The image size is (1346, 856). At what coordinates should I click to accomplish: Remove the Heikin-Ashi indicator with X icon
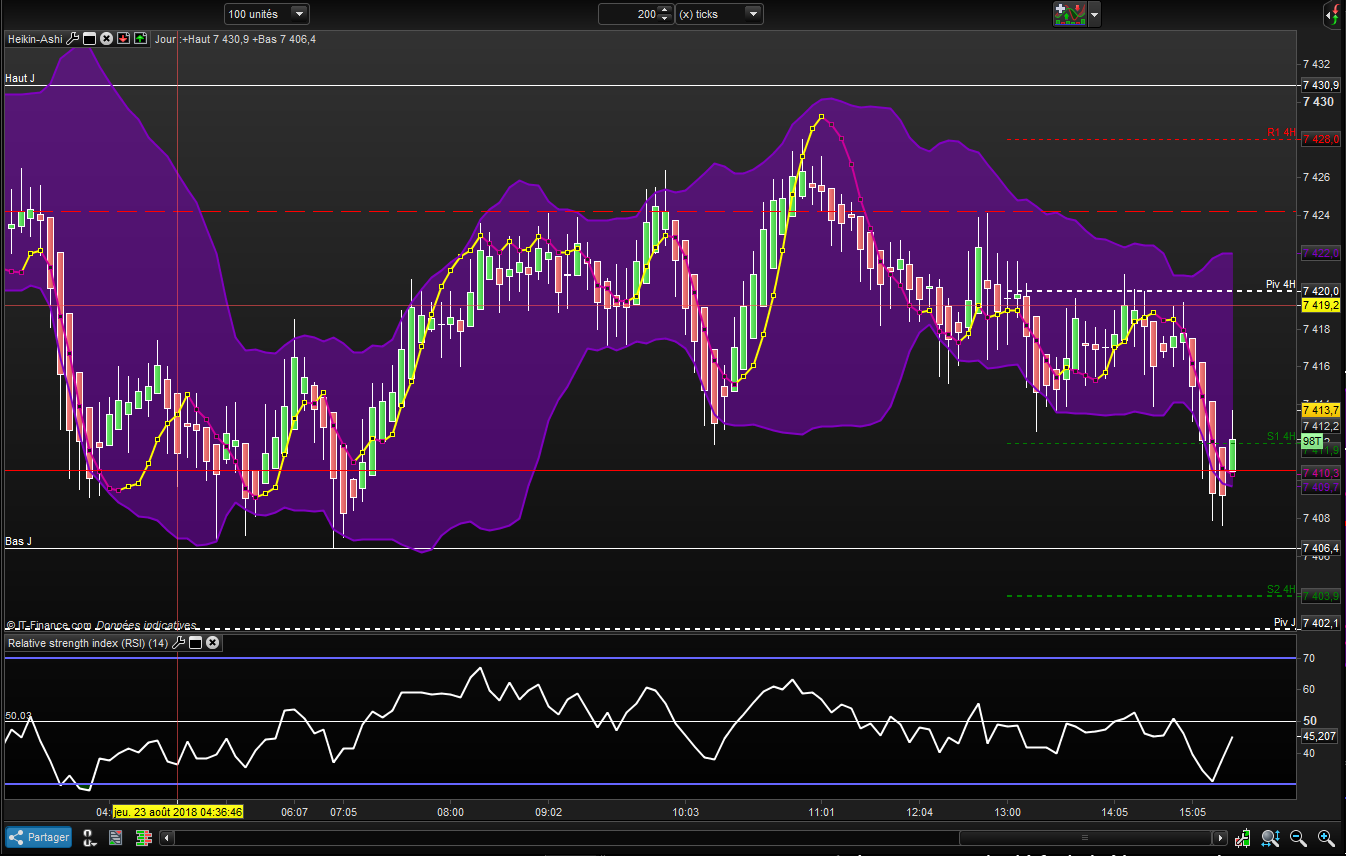point(106,39)
